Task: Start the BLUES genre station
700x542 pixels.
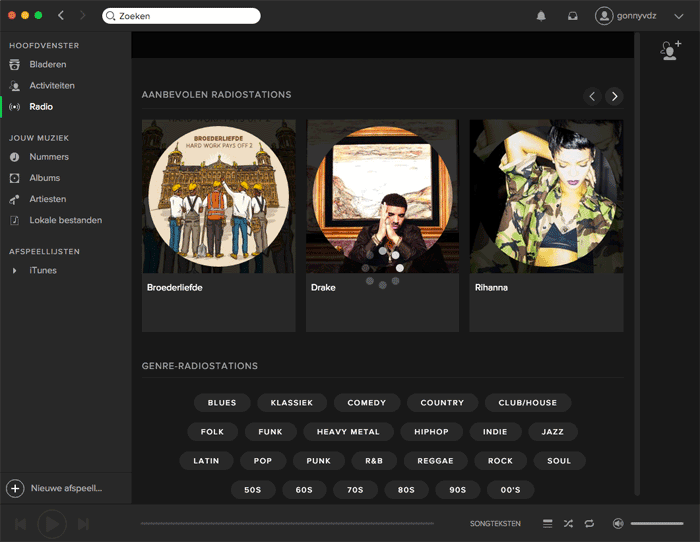Action: tap(222, 403)
